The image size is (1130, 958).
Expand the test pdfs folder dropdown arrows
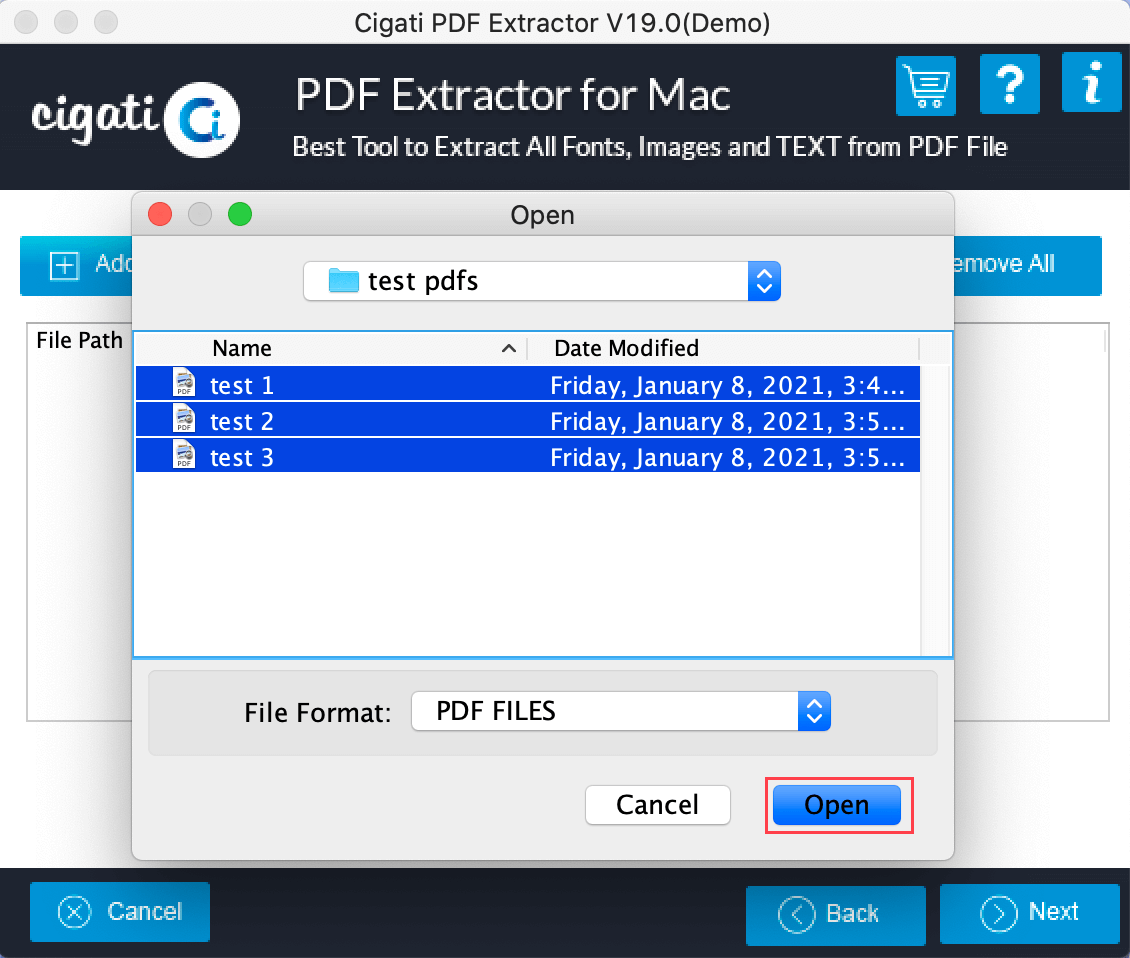click(764, 281)
